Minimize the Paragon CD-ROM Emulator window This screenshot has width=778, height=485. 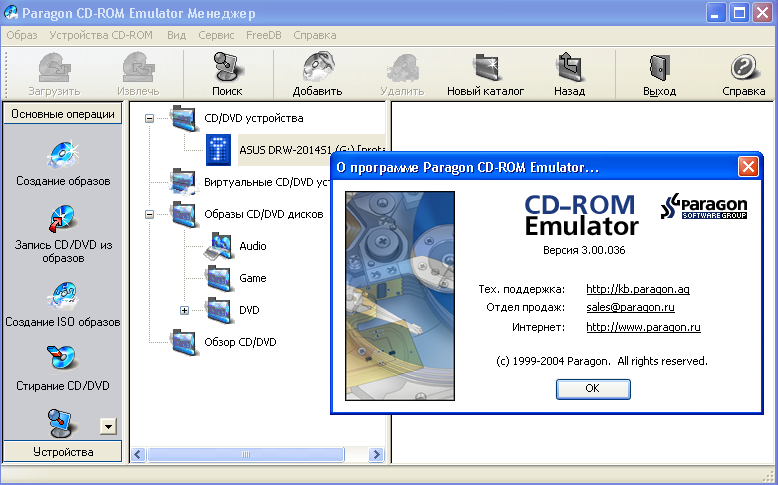coord(714,13)
